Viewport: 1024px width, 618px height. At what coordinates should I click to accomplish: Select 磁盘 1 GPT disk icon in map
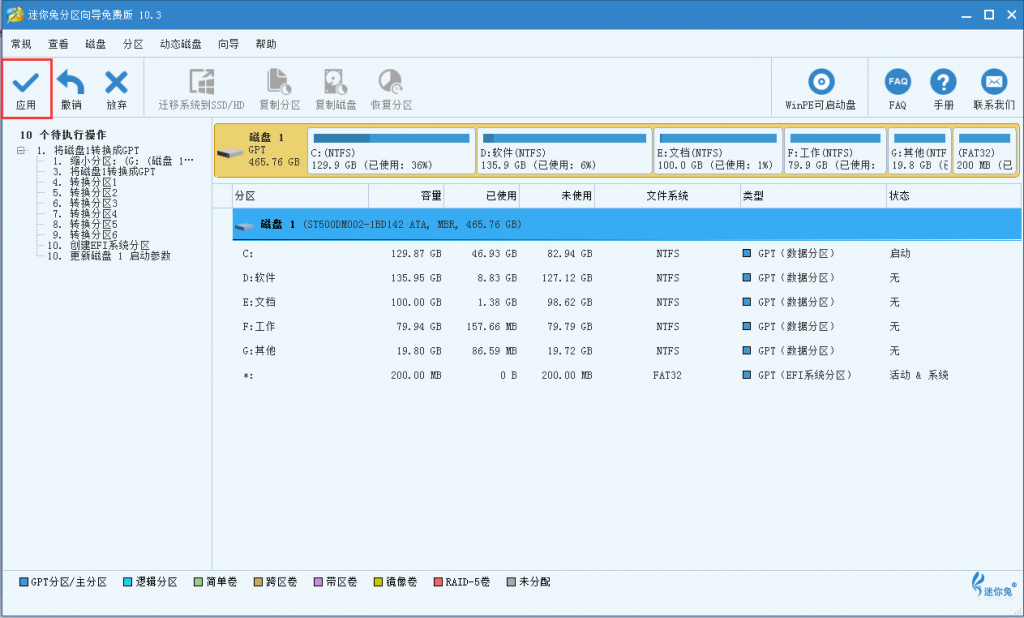[x=230, y=154]
